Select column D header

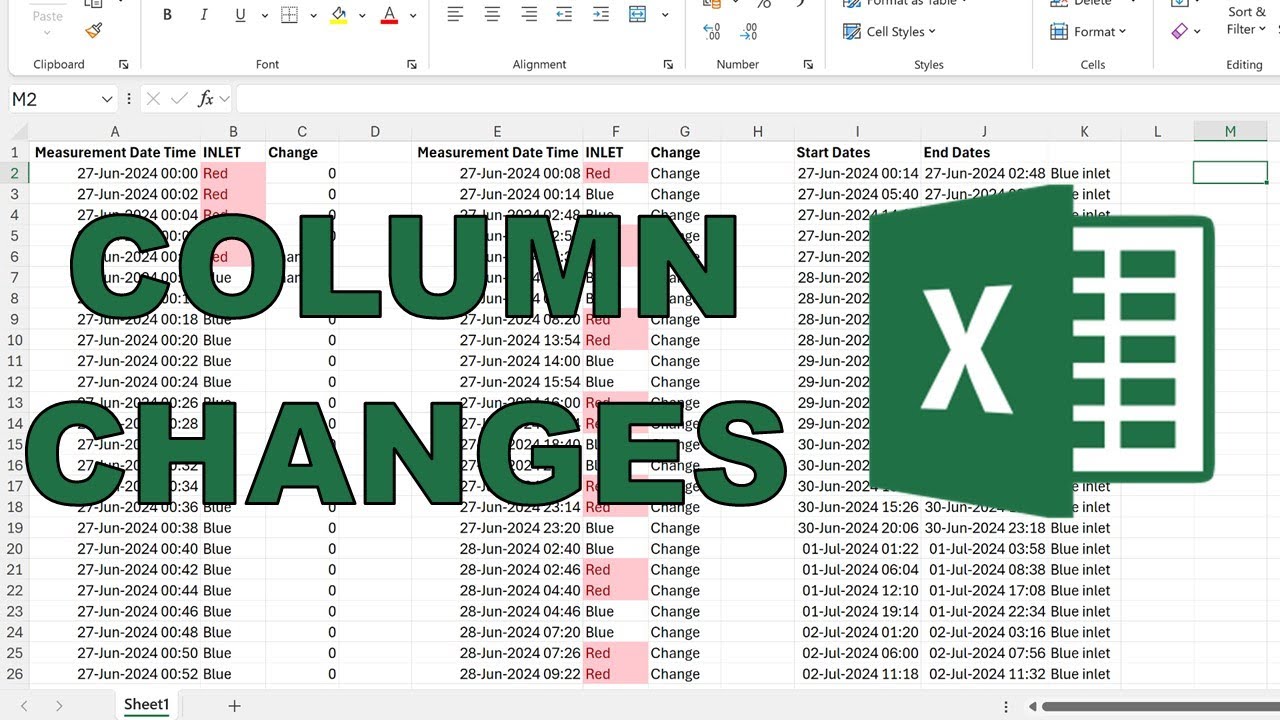pos(375,132)
